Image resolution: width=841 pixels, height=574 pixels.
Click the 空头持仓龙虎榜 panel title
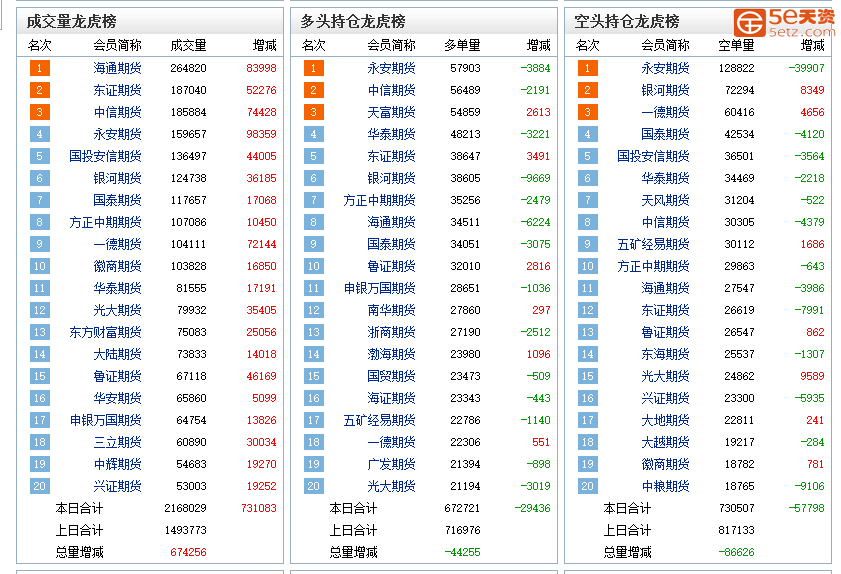[x=627, y=21]
